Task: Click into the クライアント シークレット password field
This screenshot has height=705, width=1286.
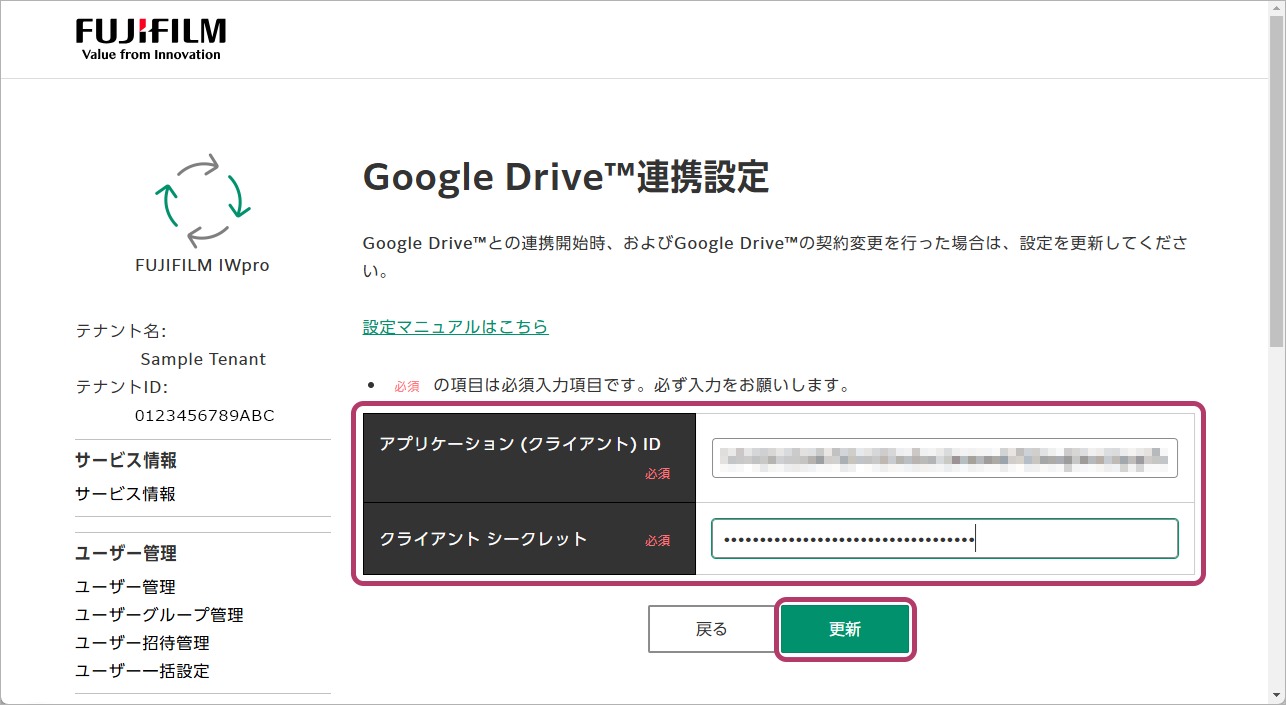Action: coord(944,538)
